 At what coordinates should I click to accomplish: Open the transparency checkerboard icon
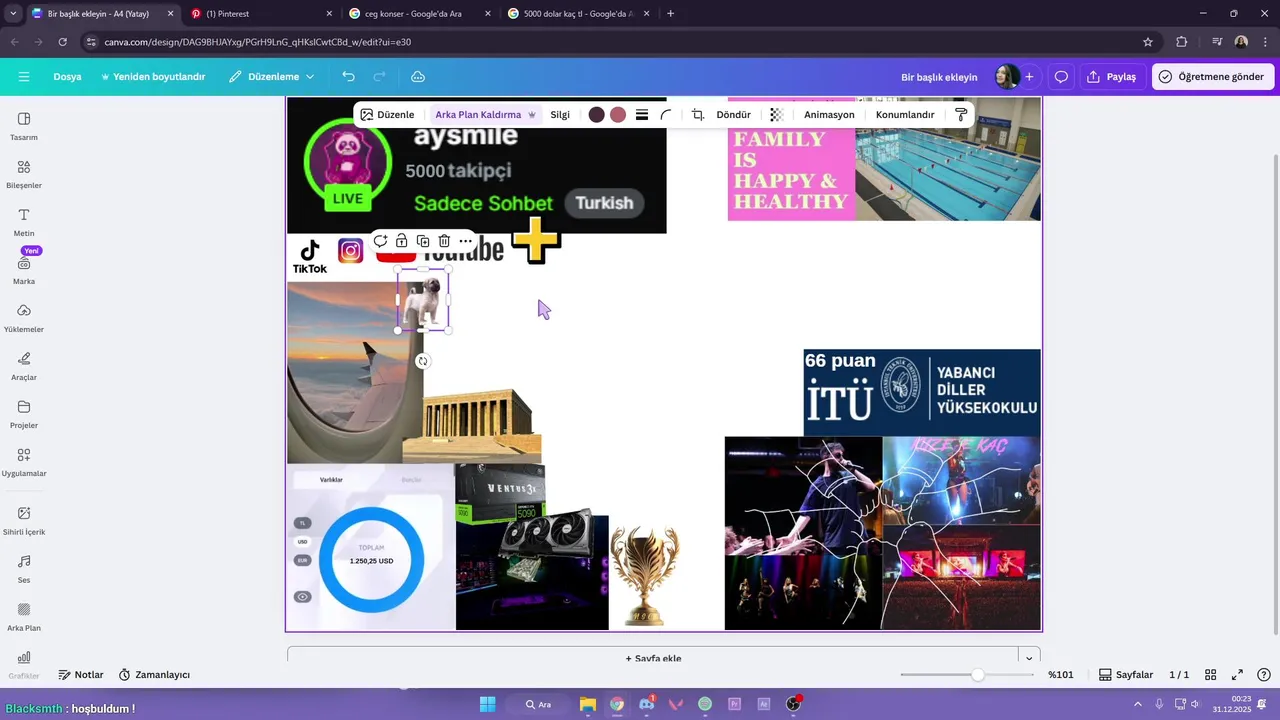[776, 115]
